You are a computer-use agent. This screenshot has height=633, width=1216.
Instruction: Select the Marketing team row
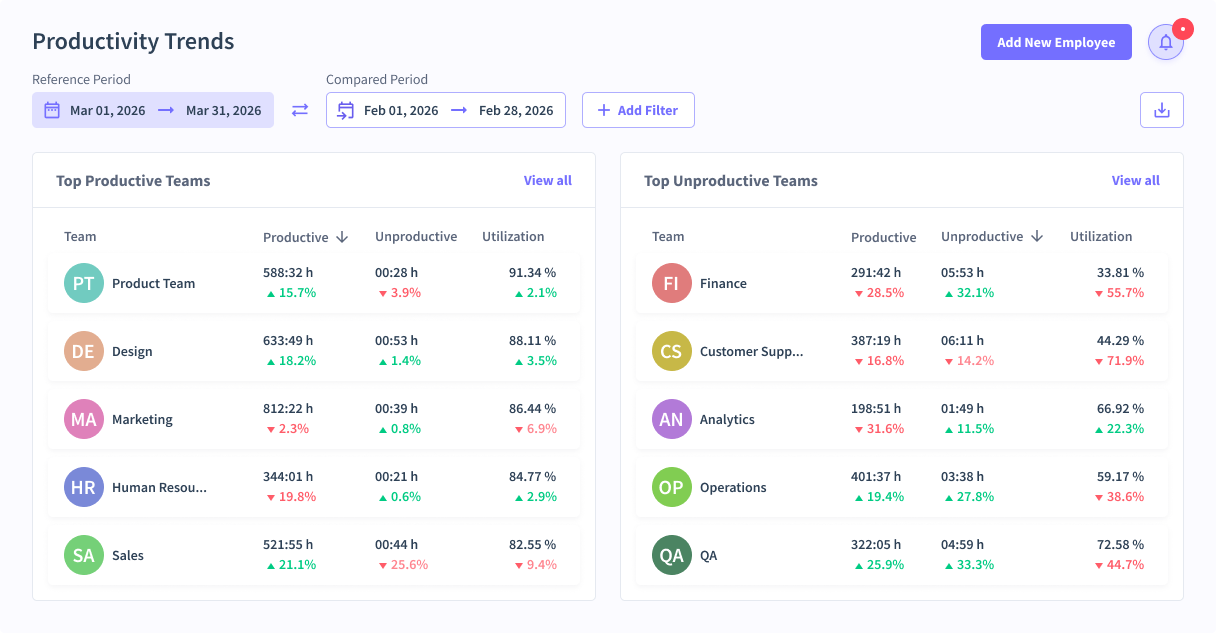tap(314, 419)
